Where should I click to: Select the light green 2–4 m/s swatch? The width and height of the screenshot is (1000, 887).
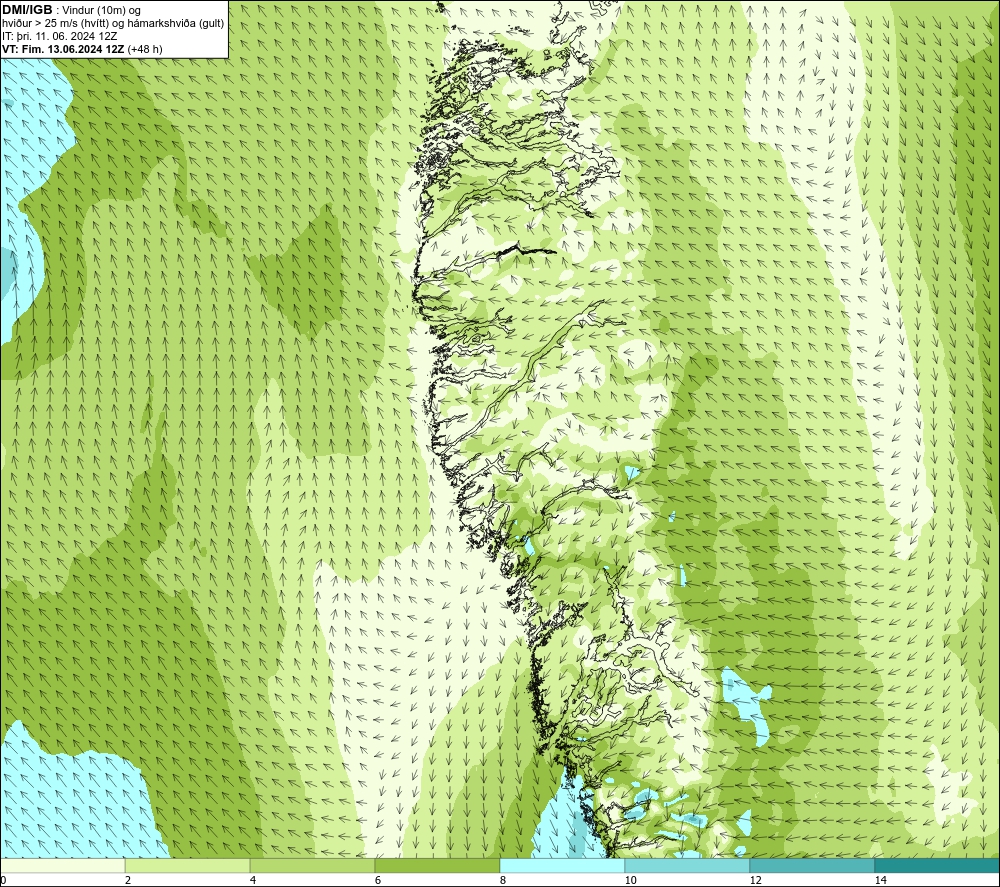(188, 865)
